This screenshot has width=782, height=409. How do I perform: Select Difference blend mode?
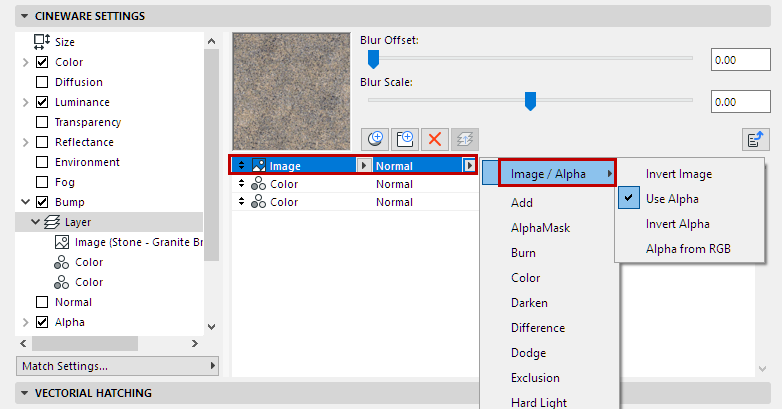pyautogui.click(x=538, y=328)
